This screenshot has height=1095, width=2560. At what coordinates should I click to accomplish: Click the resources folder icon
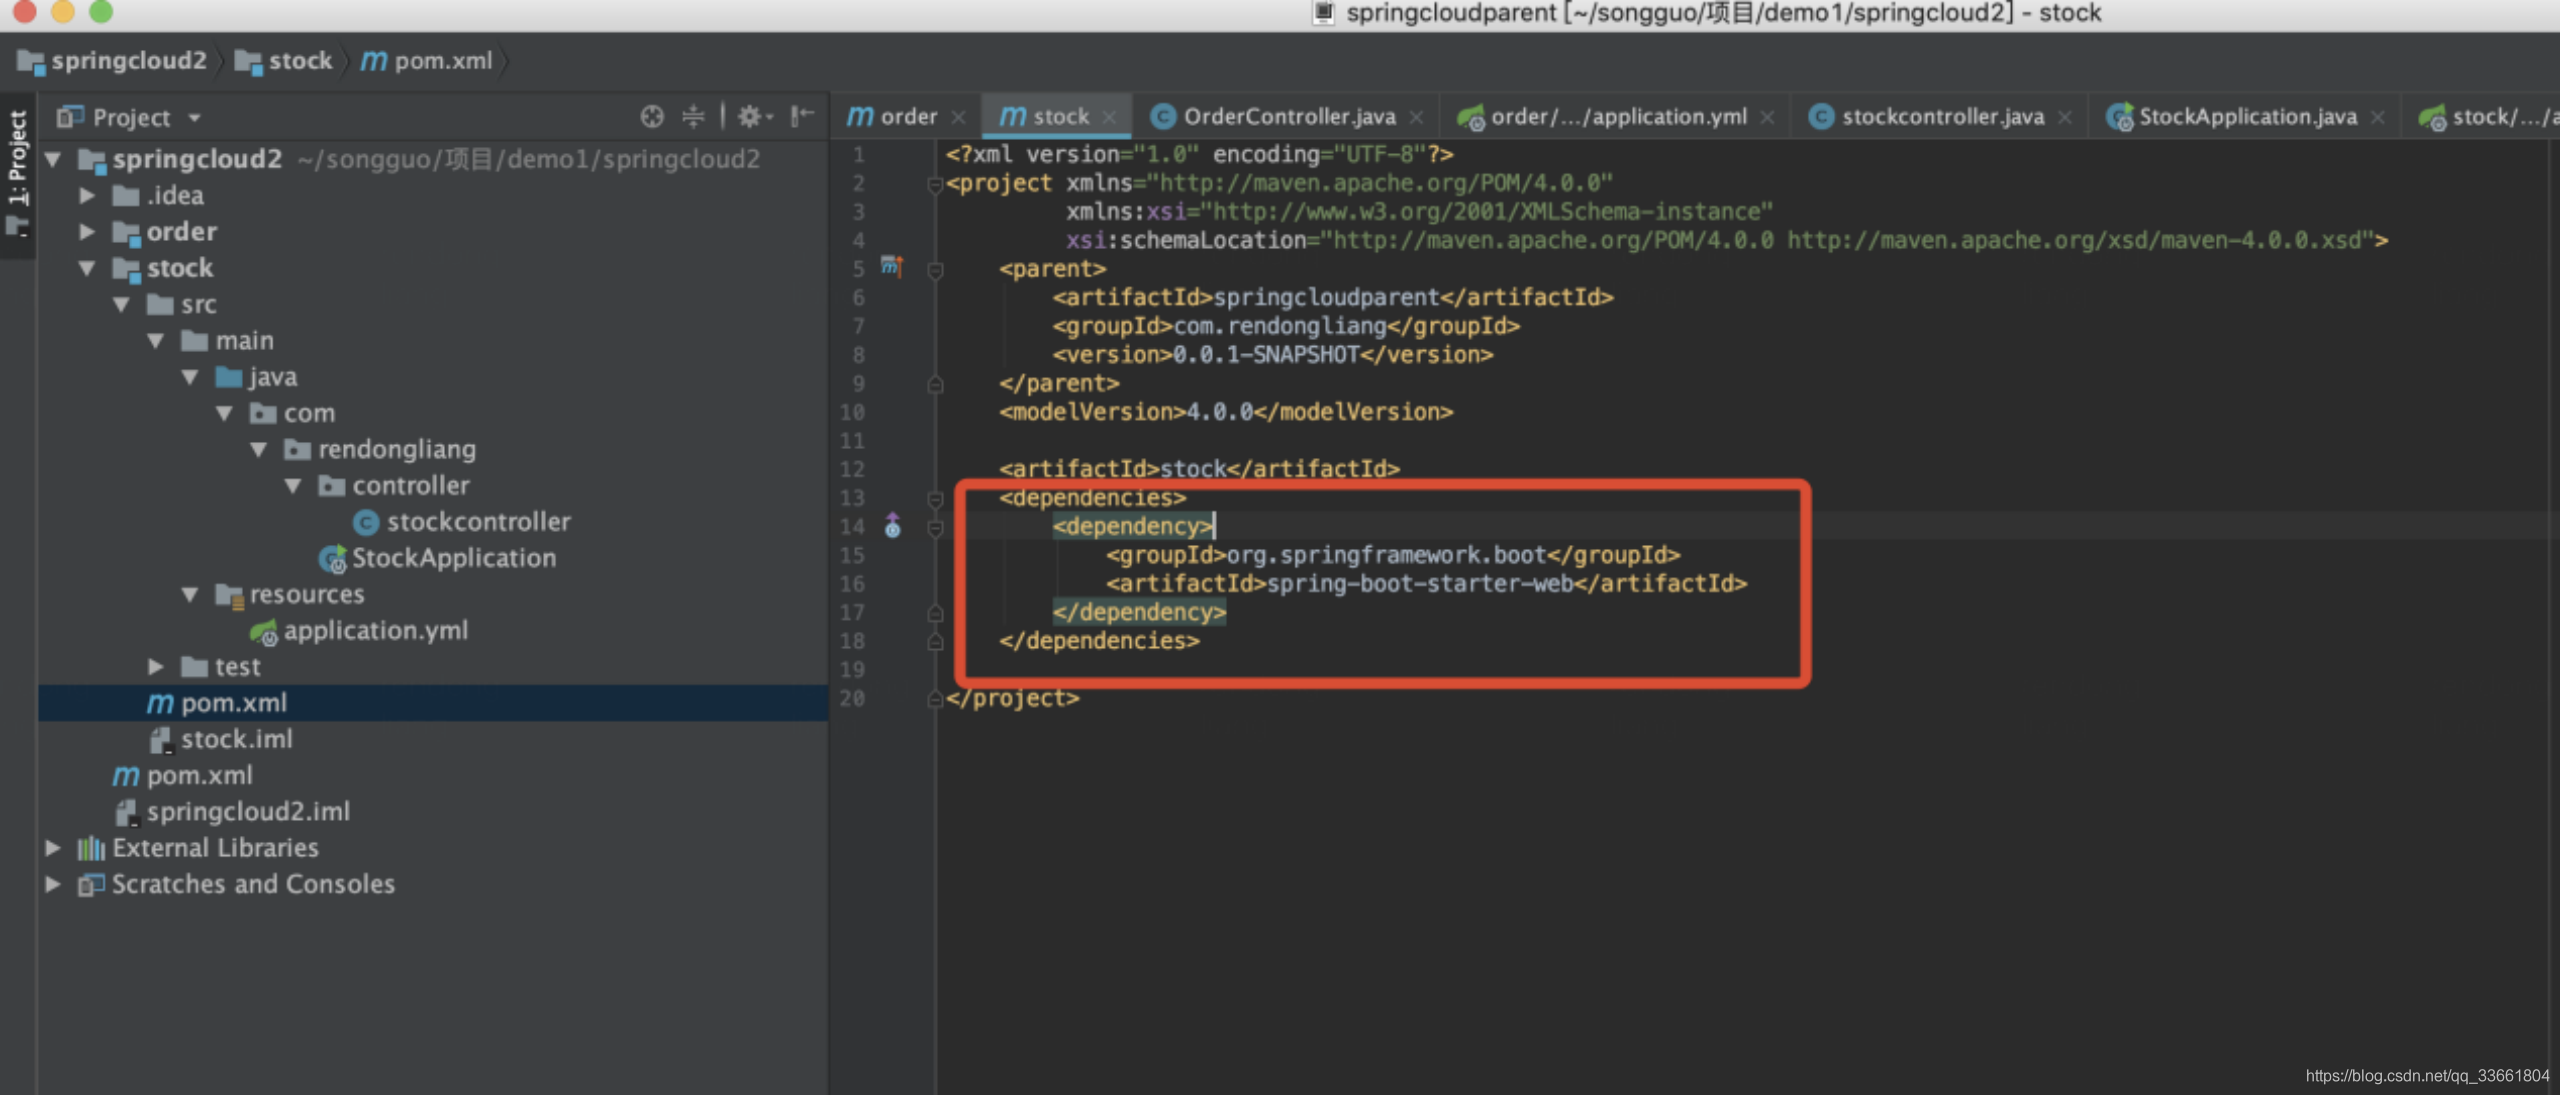(x=229, y=595)
